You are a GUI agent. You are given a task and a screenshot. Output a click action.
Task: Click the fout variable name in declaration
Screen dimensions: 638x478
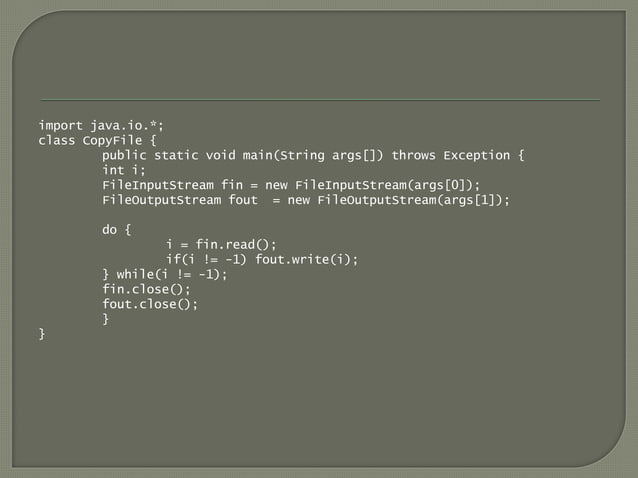coord(243,200)
